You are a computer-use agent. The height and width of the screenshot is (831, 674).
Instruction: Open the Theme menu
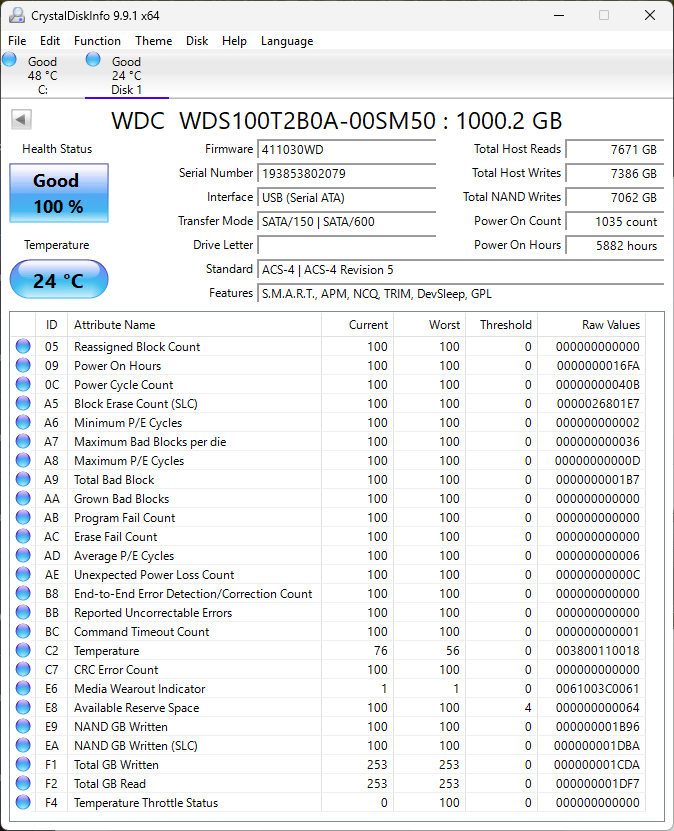pos(154,41)
